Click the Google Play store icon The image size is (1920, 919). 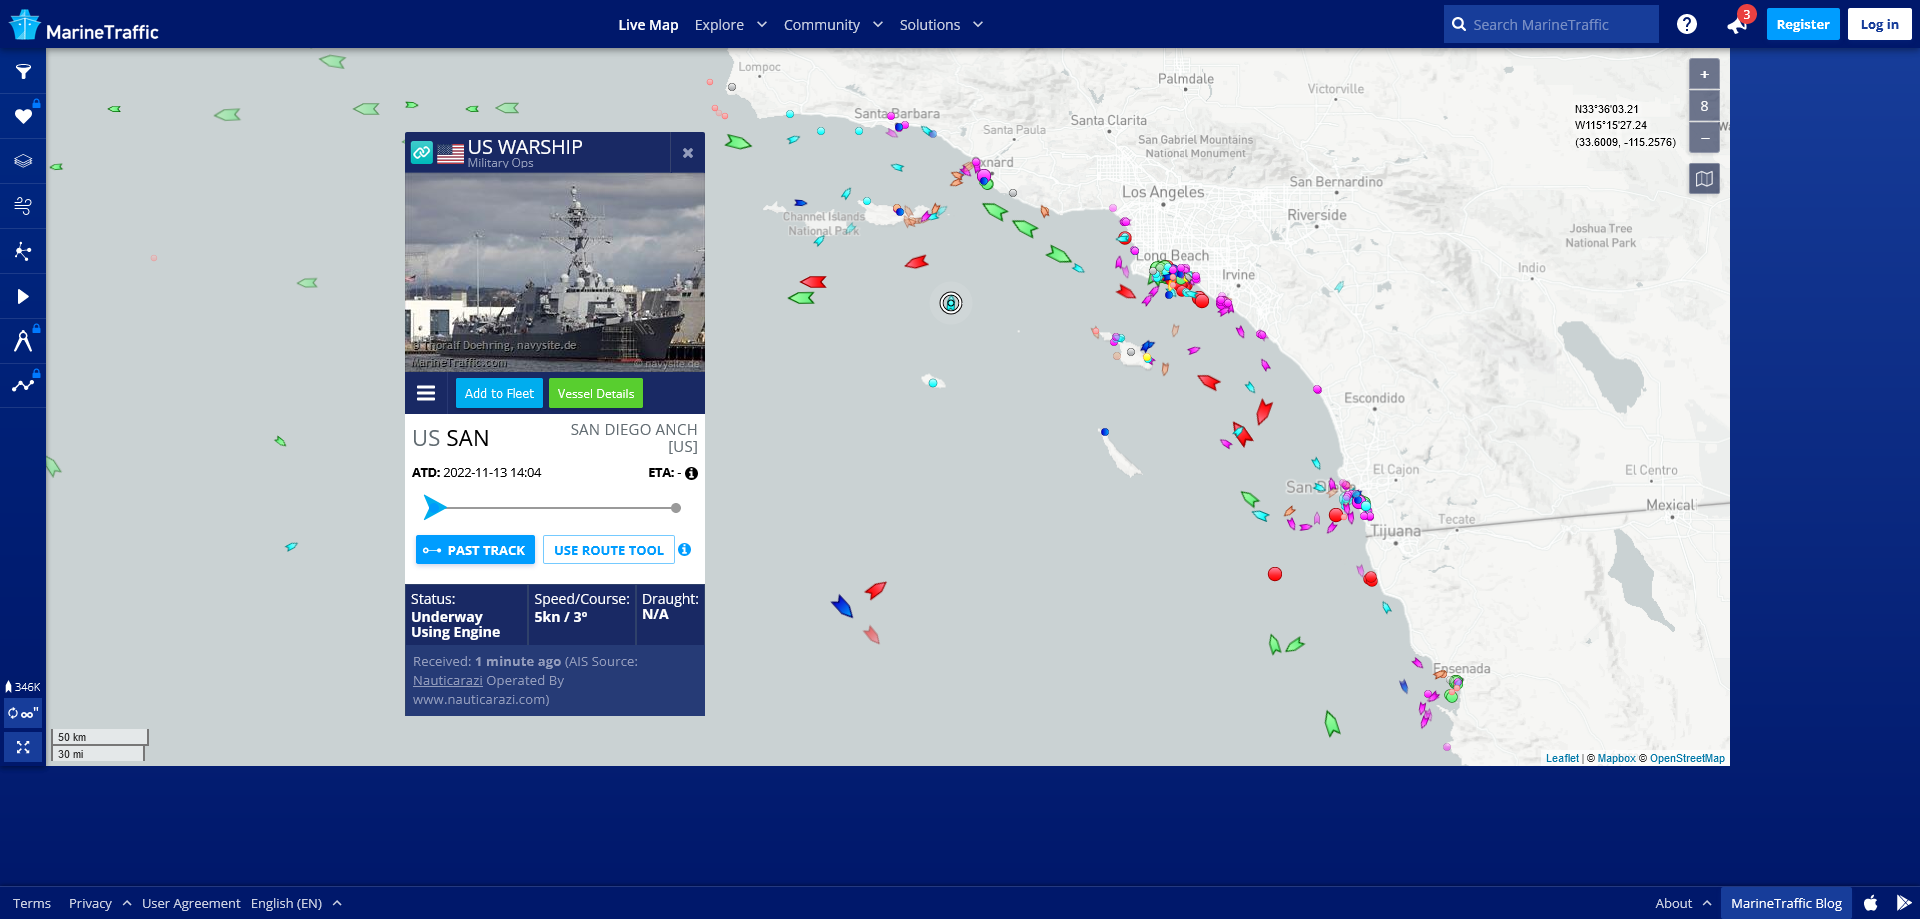(x=1904, y=903)
